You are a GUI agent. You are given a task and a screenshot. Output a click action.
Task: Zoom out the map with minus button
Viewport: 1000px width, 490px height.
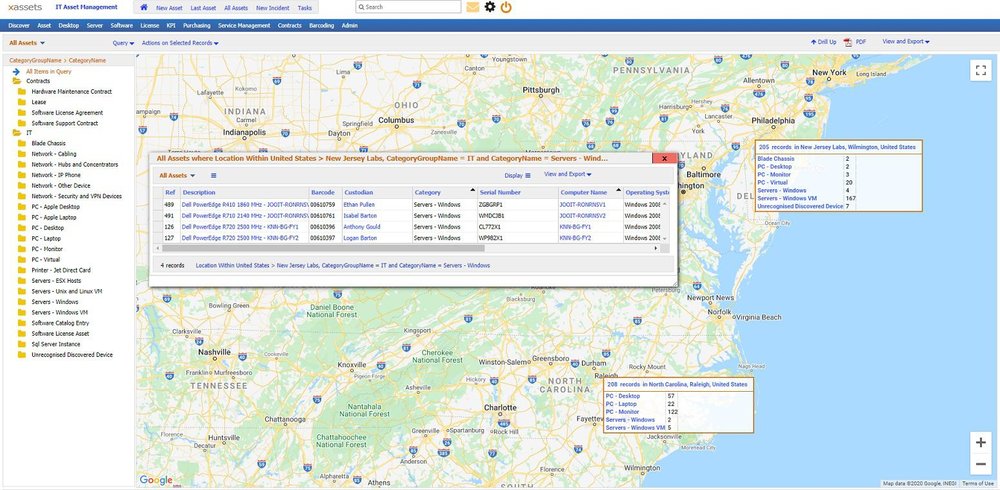tap(981, 463)
